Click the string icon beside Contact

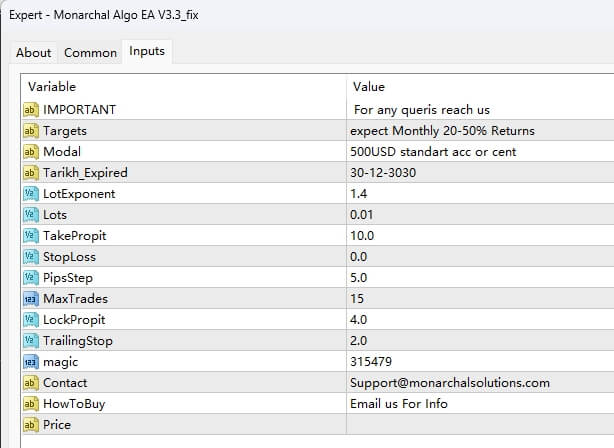(x=31, y=383)
